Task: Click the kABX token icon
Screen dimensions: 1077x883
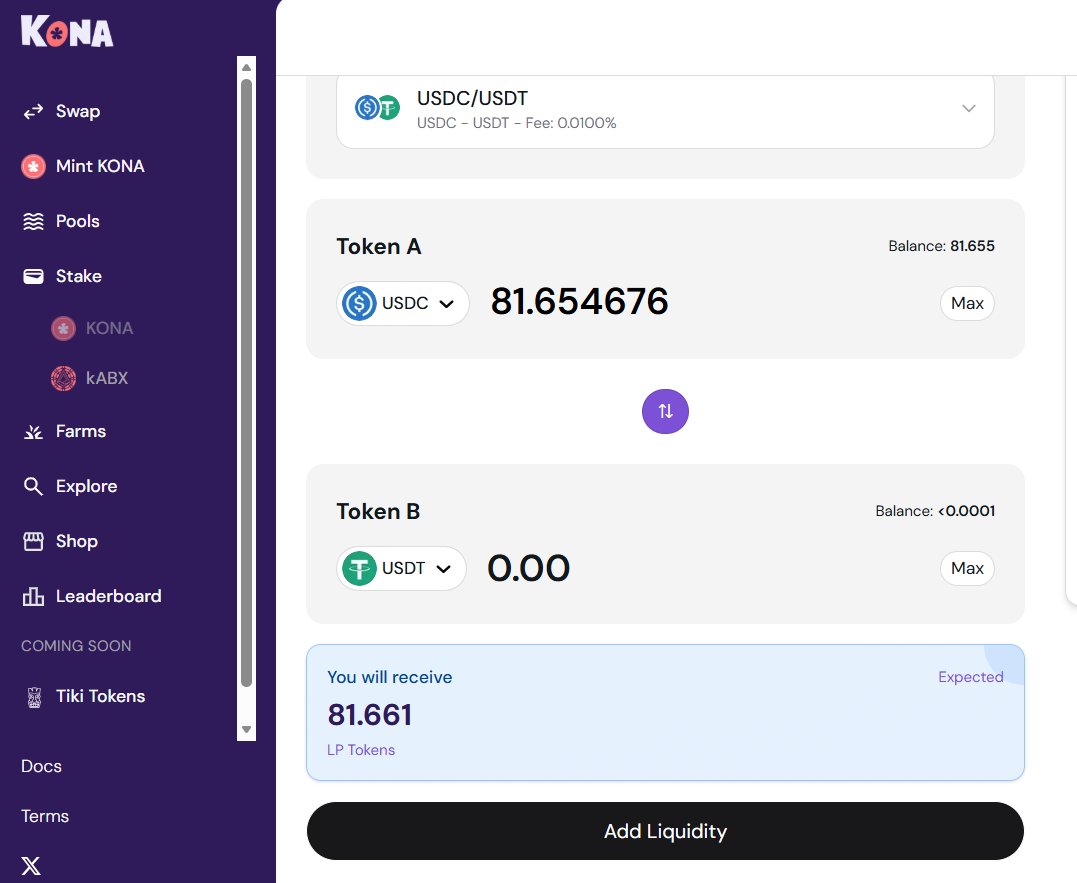Action: point(63,378)
